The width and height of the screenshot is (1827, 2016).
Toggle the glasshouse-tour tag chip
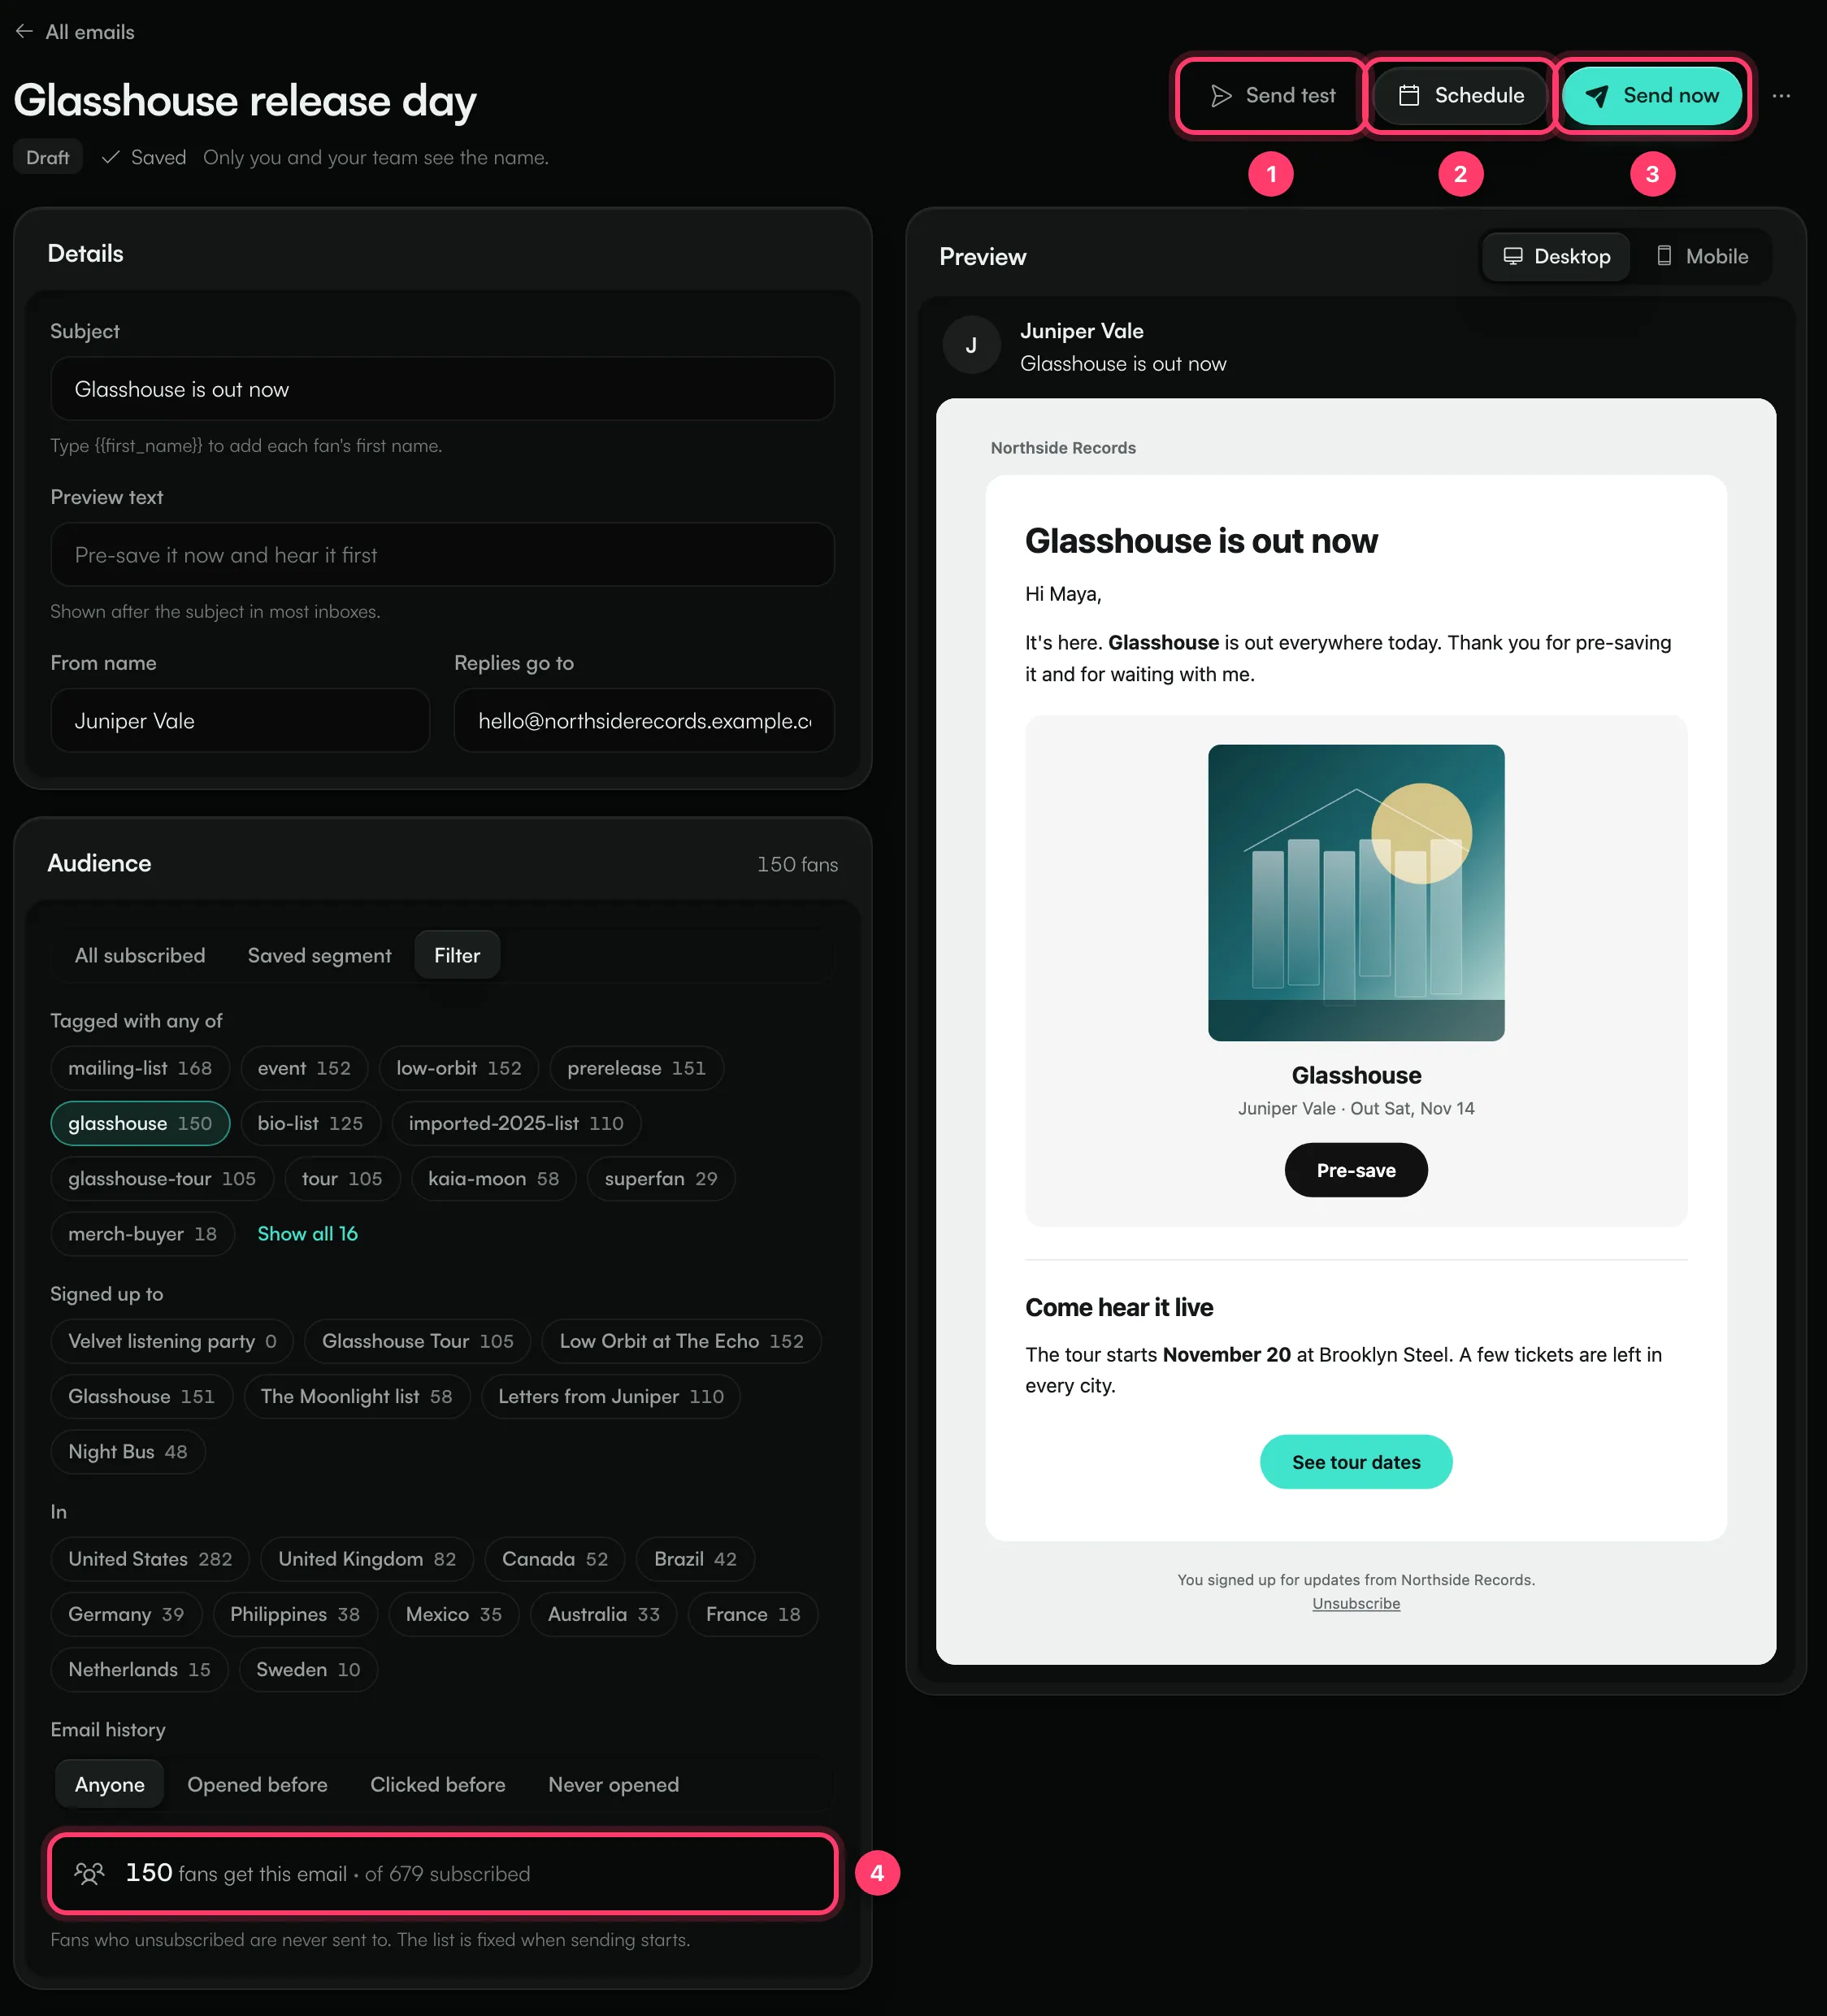click(x=162, y=1178)
